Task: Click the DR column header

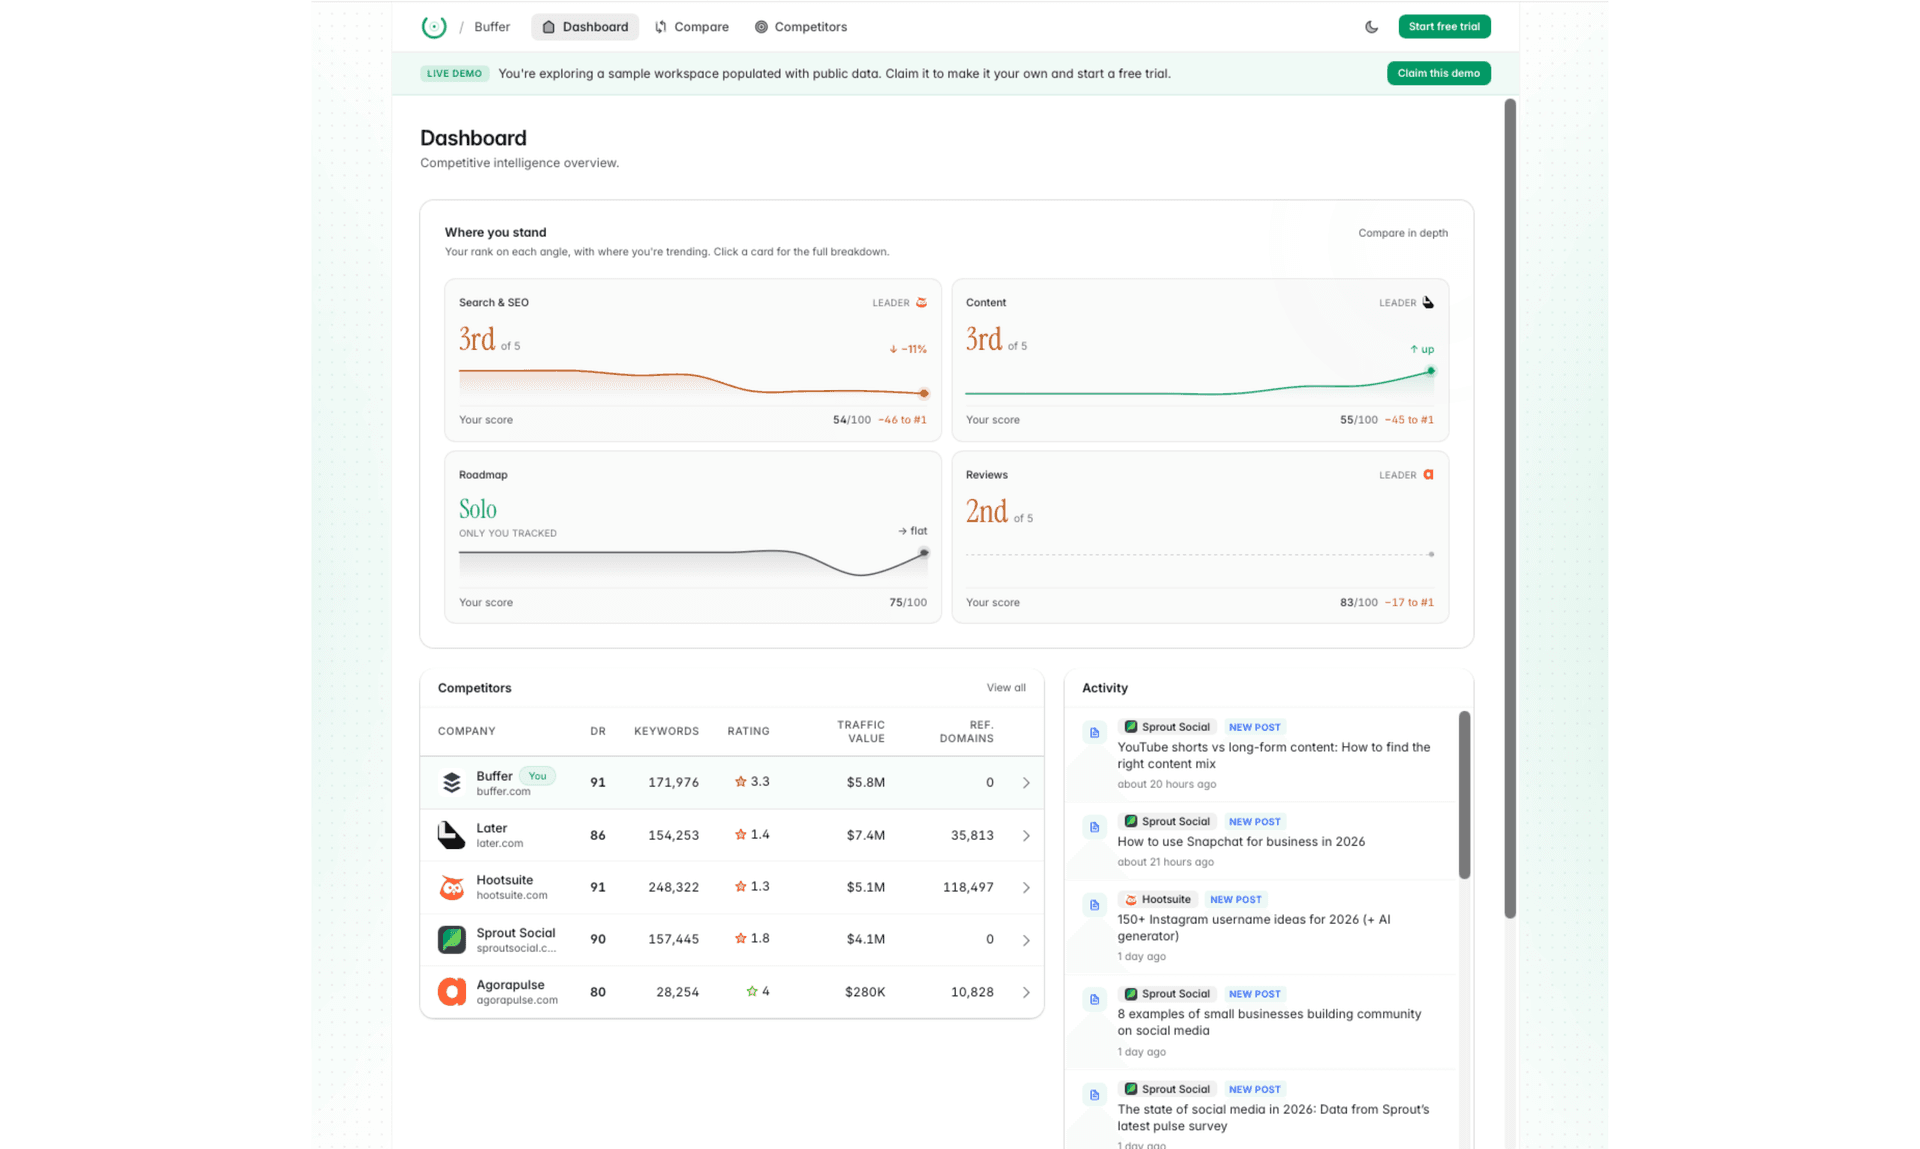Action: click(598, 731)
